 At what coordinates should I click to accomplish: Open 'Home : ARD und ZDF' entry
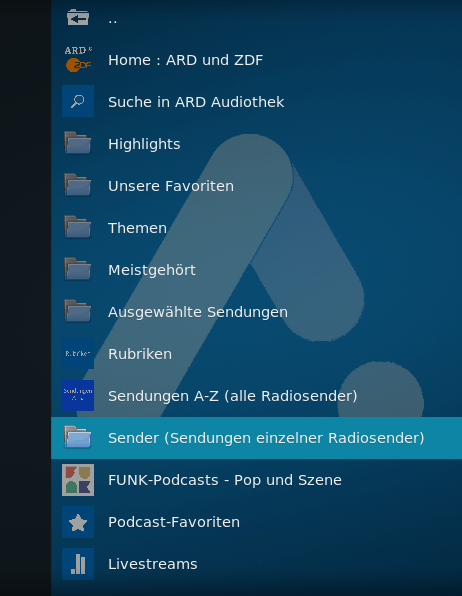click(256, 60)
